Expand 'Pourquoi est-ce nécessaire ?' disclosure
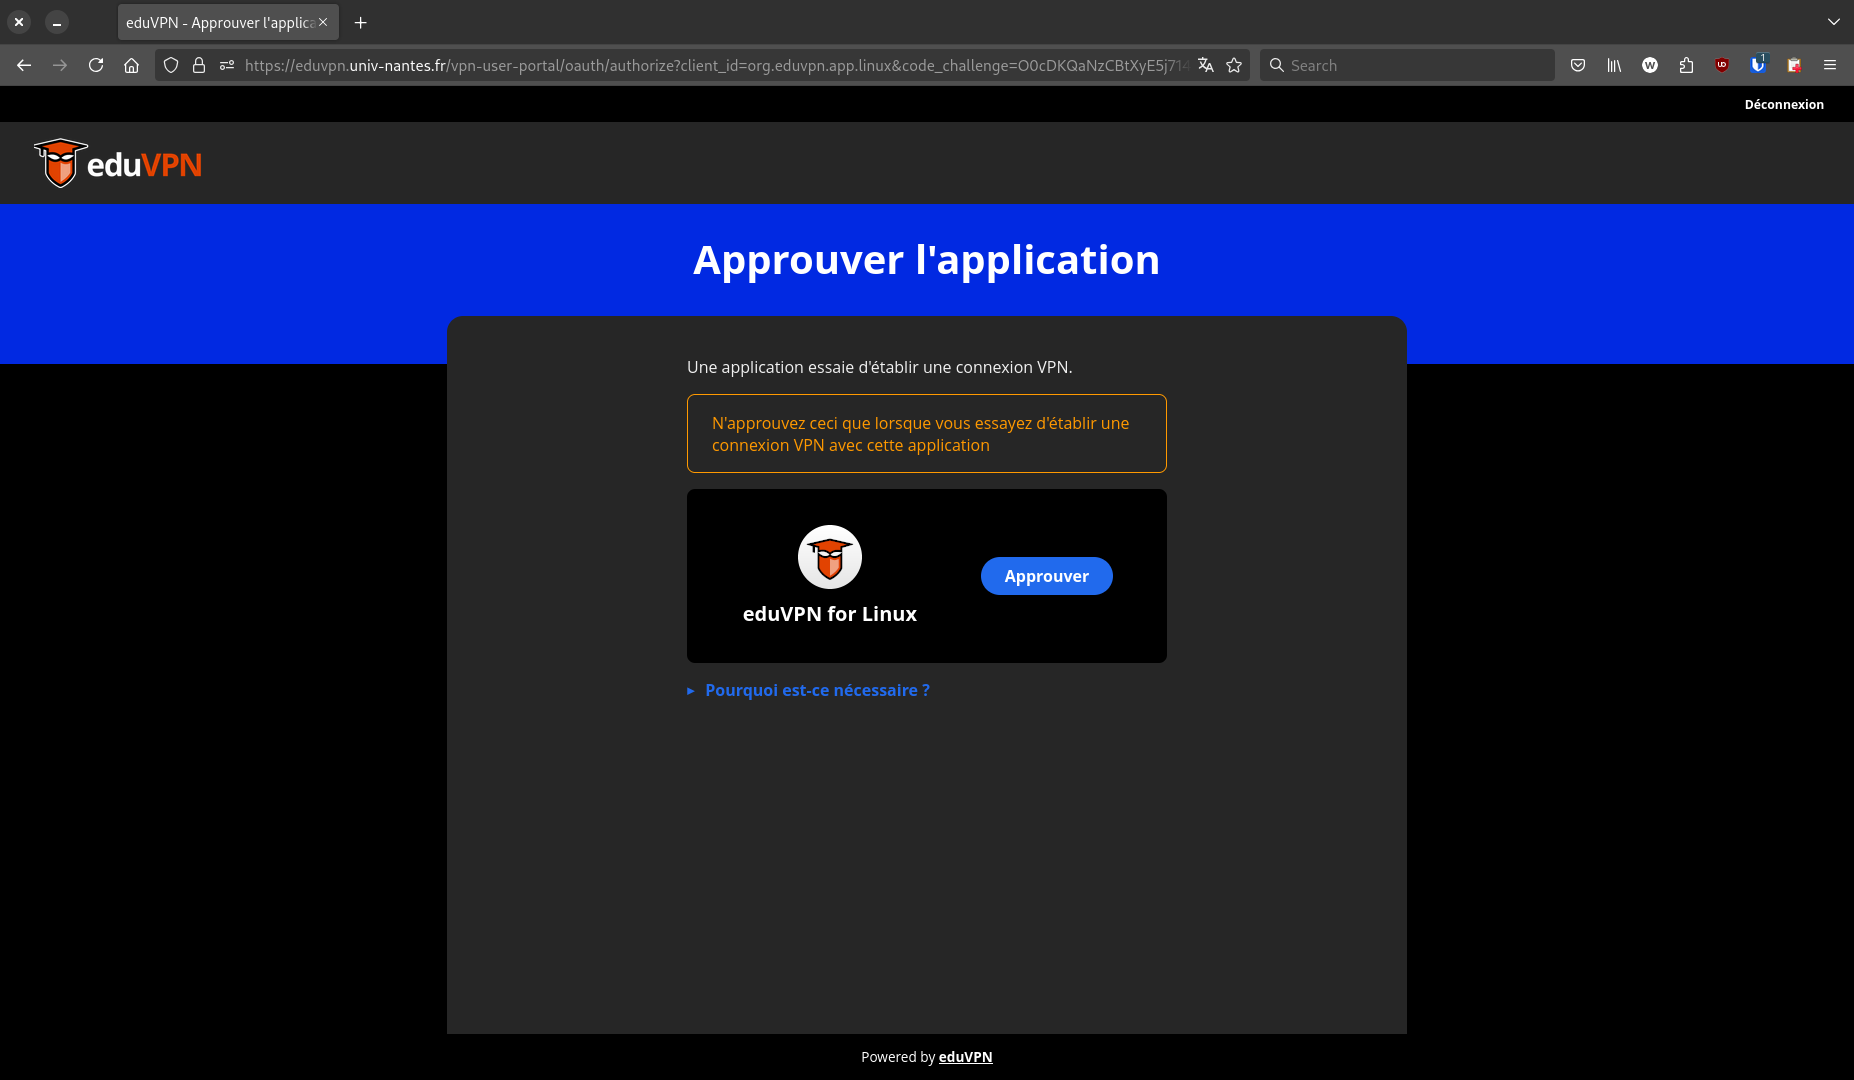 (816, 690)
